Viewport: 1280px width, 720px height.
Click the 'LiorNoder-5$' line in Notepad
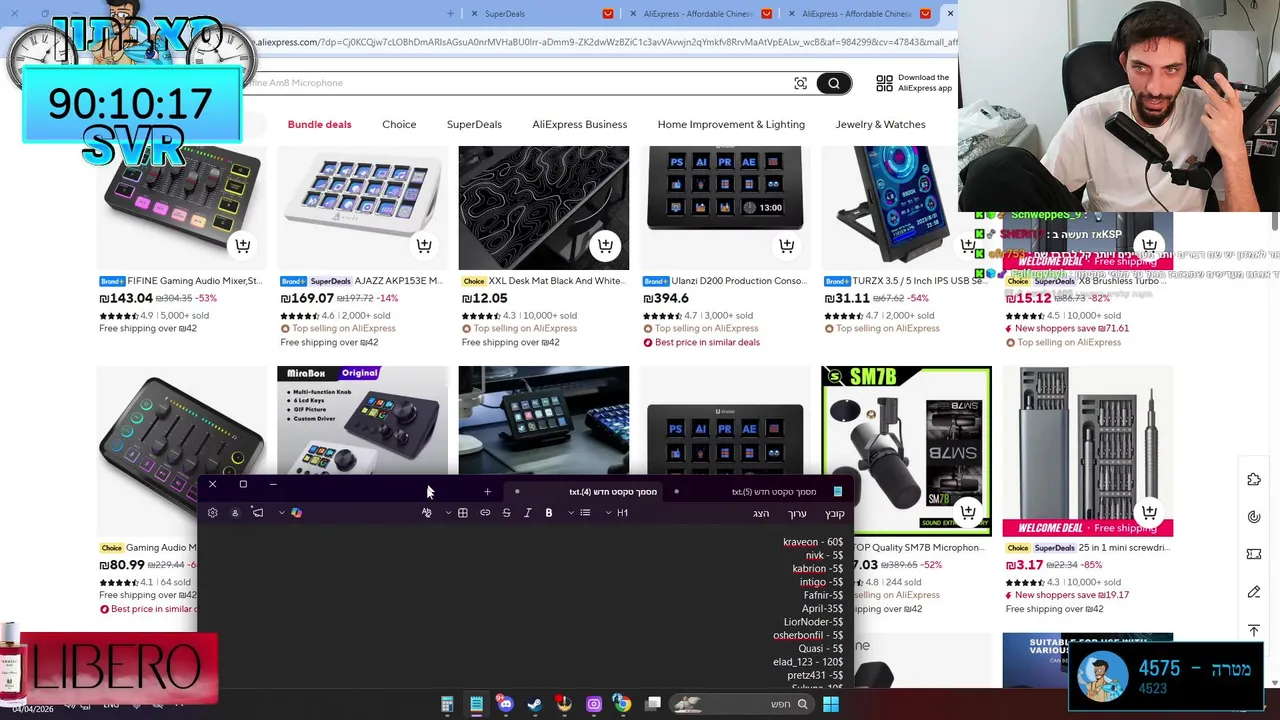point(813,622)
